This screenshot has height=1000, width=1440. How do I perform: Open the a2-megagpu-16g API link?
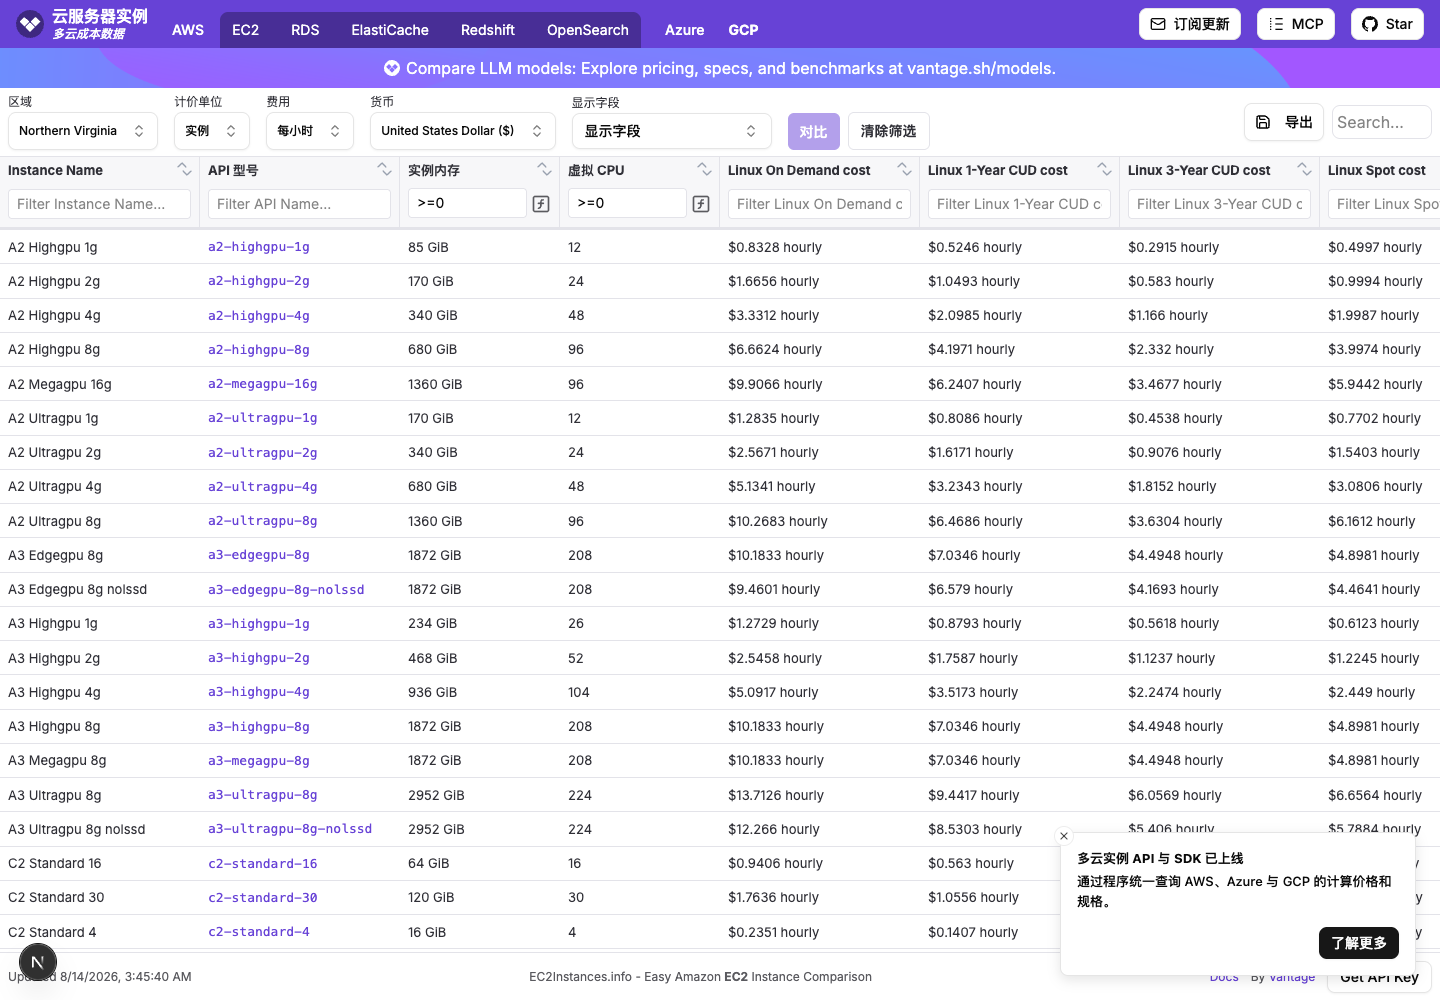(x=263, y=384)
